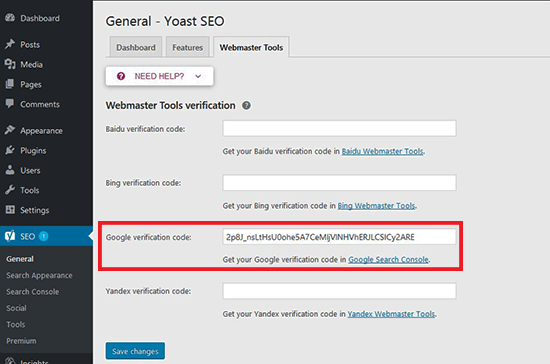Screen dimensions: 550x364
Task: Open the Baidu Webmaster Tools link
Action: (383, 151)
